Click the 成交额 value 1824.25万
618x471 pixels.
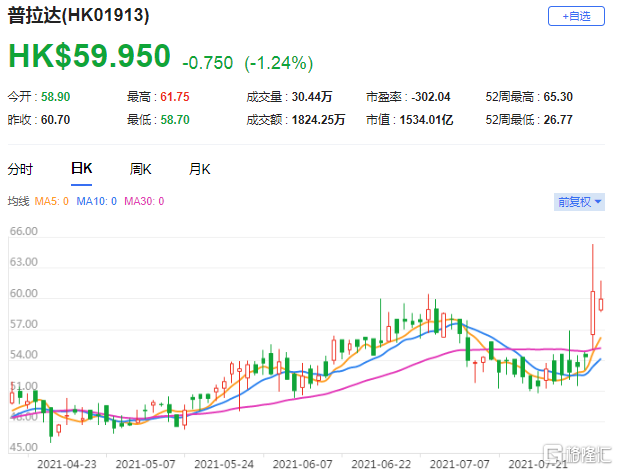coord(318,120)
